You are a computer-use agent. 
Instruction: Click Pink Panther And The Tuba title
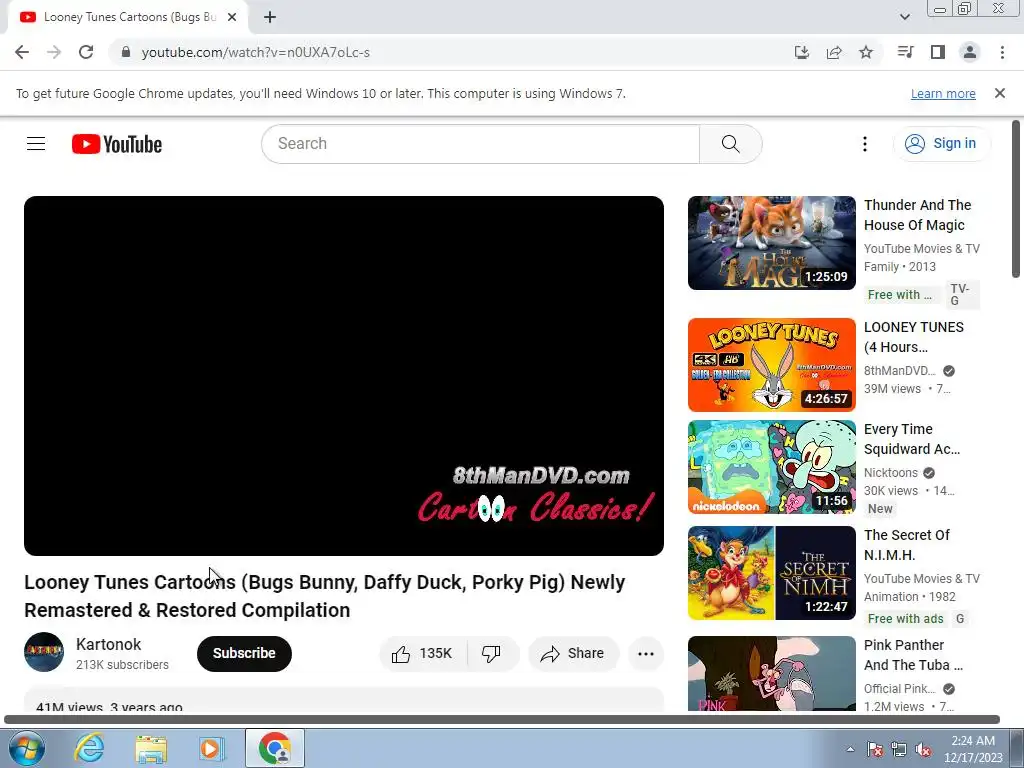point(913,654)
